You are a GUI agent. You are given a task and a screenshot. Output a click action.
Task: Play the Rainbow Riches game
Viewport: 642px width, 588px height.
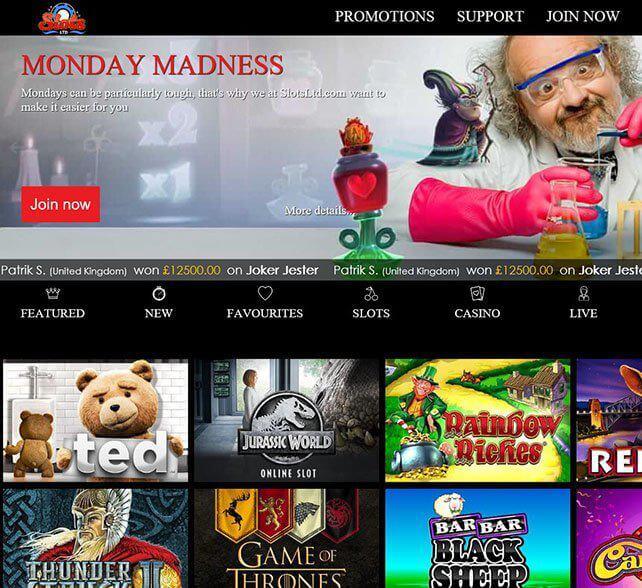tap(477, 421)
